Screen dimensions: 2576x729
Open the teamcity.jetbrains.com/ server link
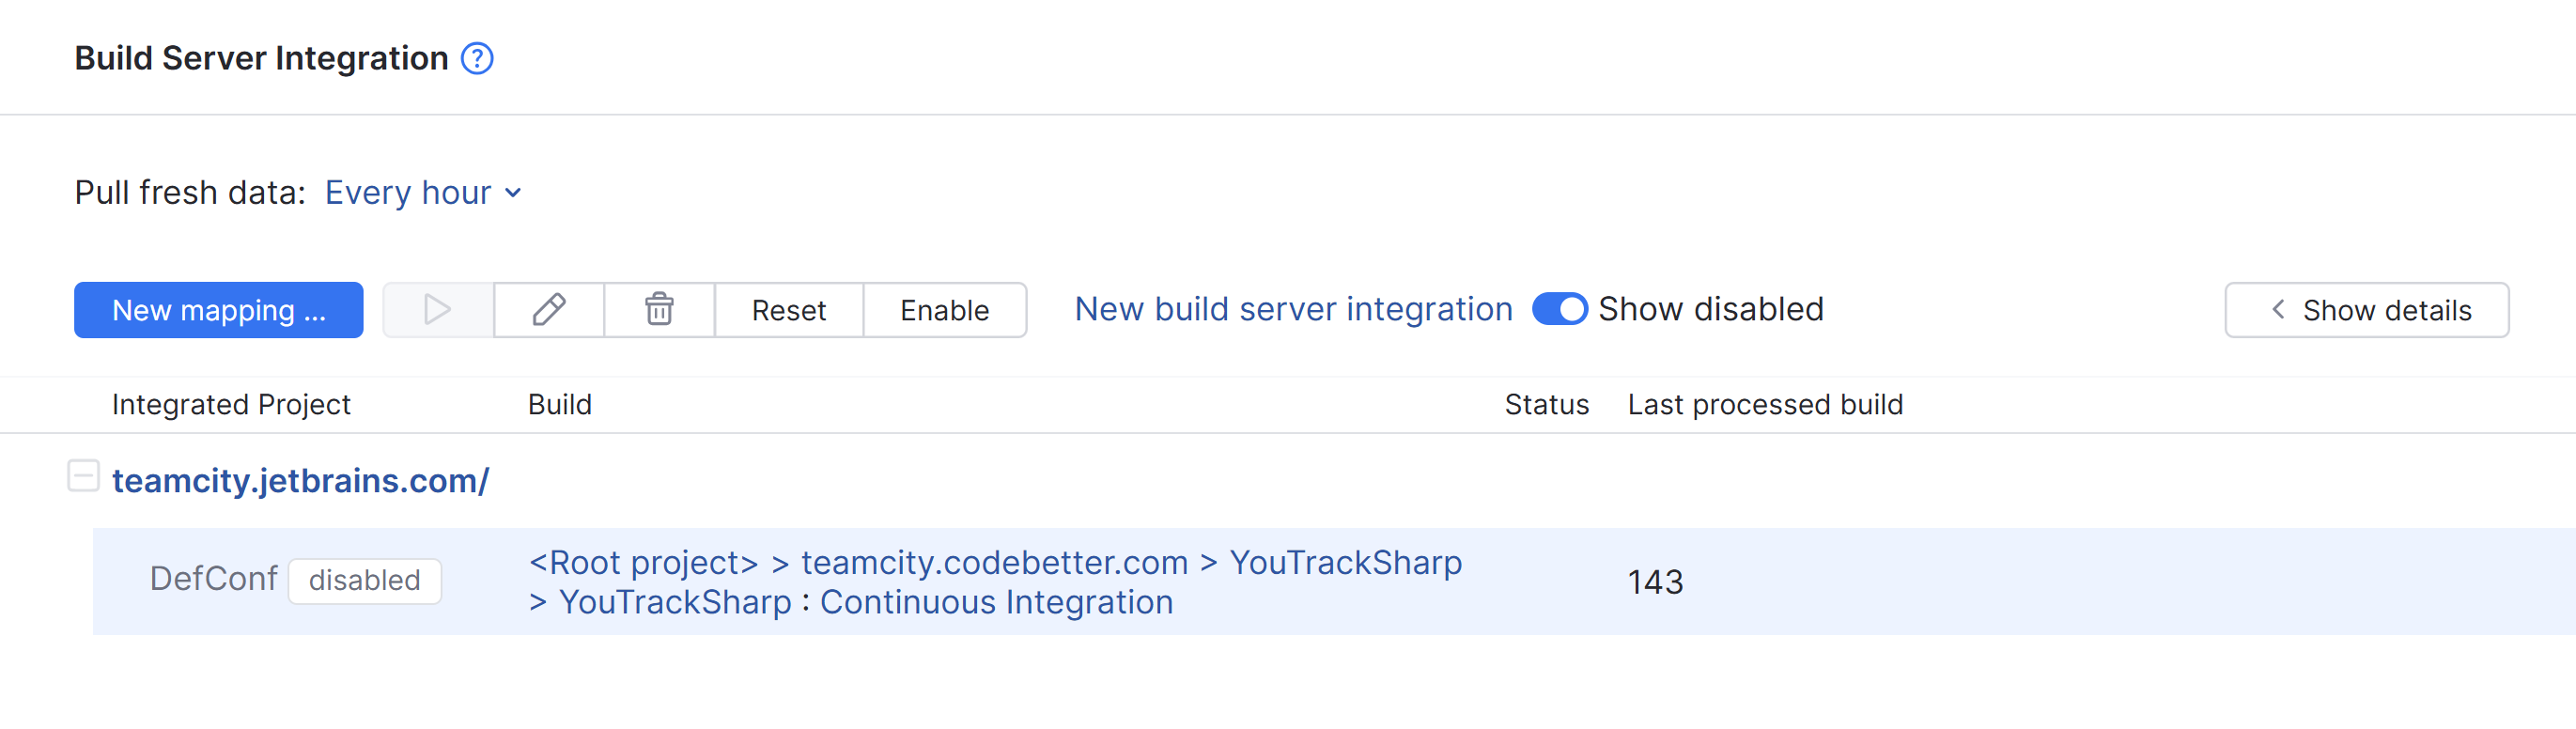(x=300, y=481)
